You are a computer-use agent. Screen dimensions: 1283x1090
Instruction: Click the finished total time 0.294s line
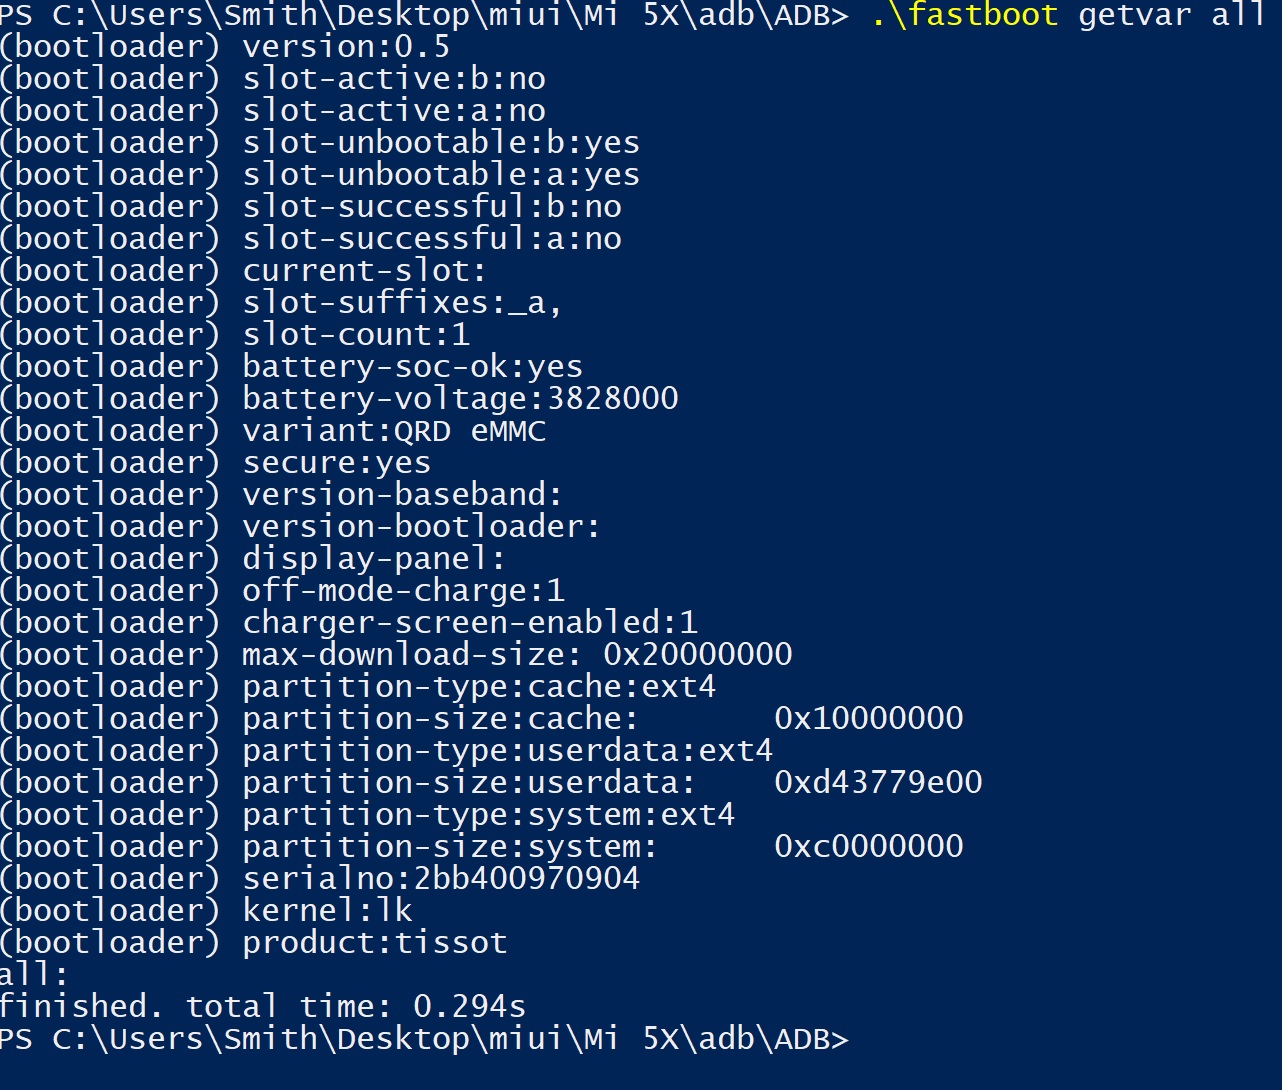coord(263,1006)
